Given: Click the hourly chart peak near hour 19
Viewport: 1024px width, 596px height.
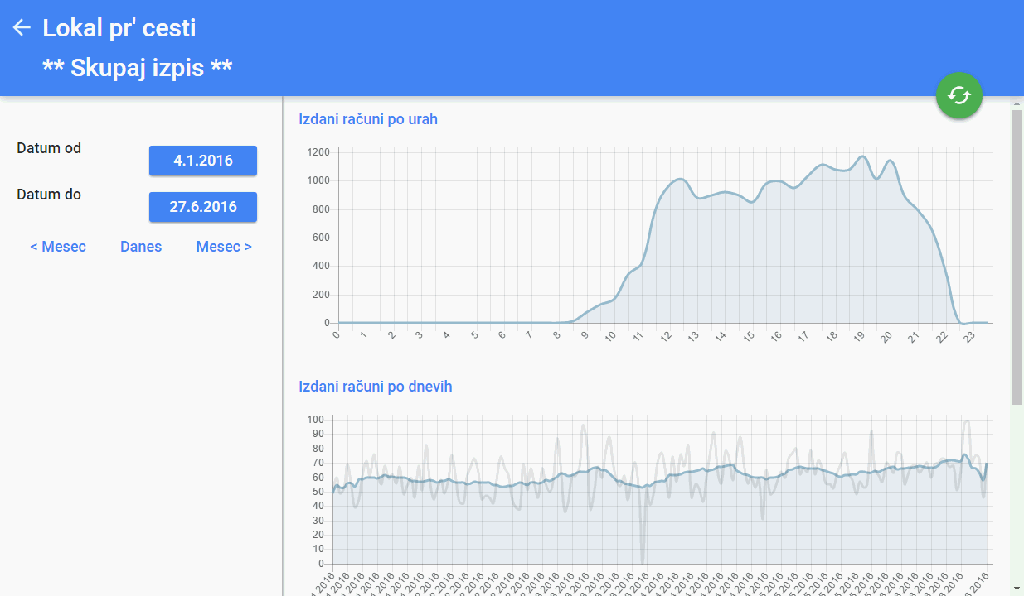Looking at the screenshot, I should [861, 157].
